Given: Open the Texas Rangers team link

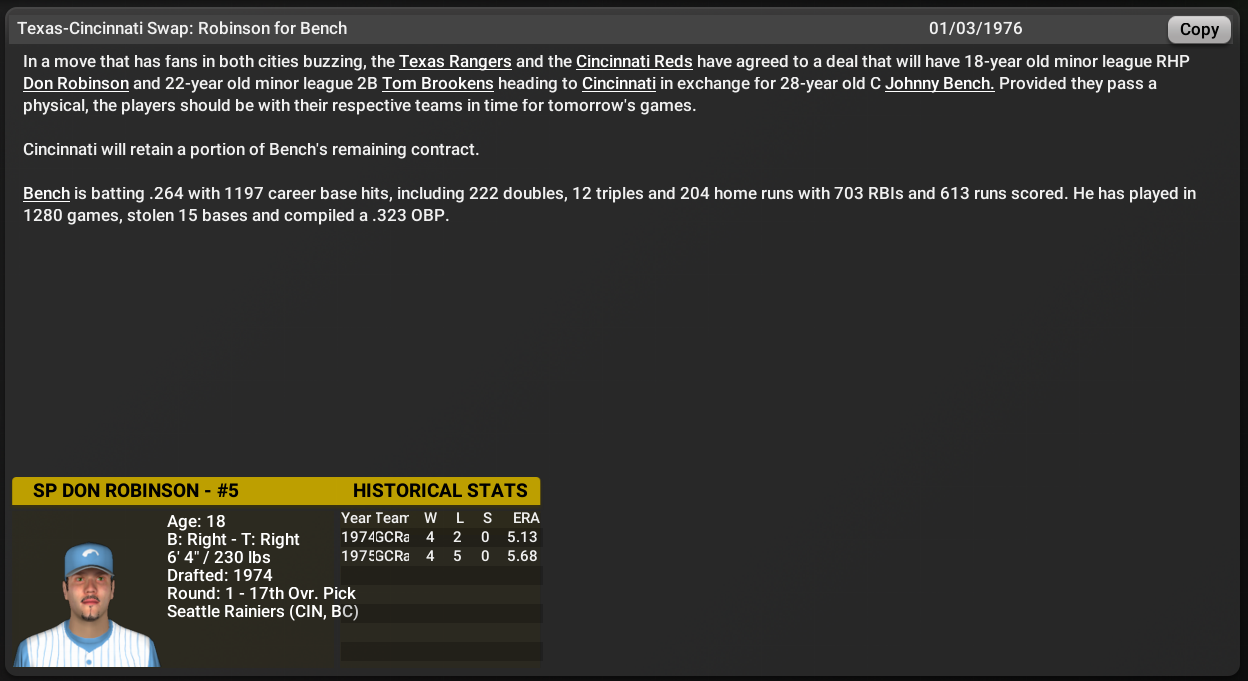Looking at the screenshot, I should [455, 62].
